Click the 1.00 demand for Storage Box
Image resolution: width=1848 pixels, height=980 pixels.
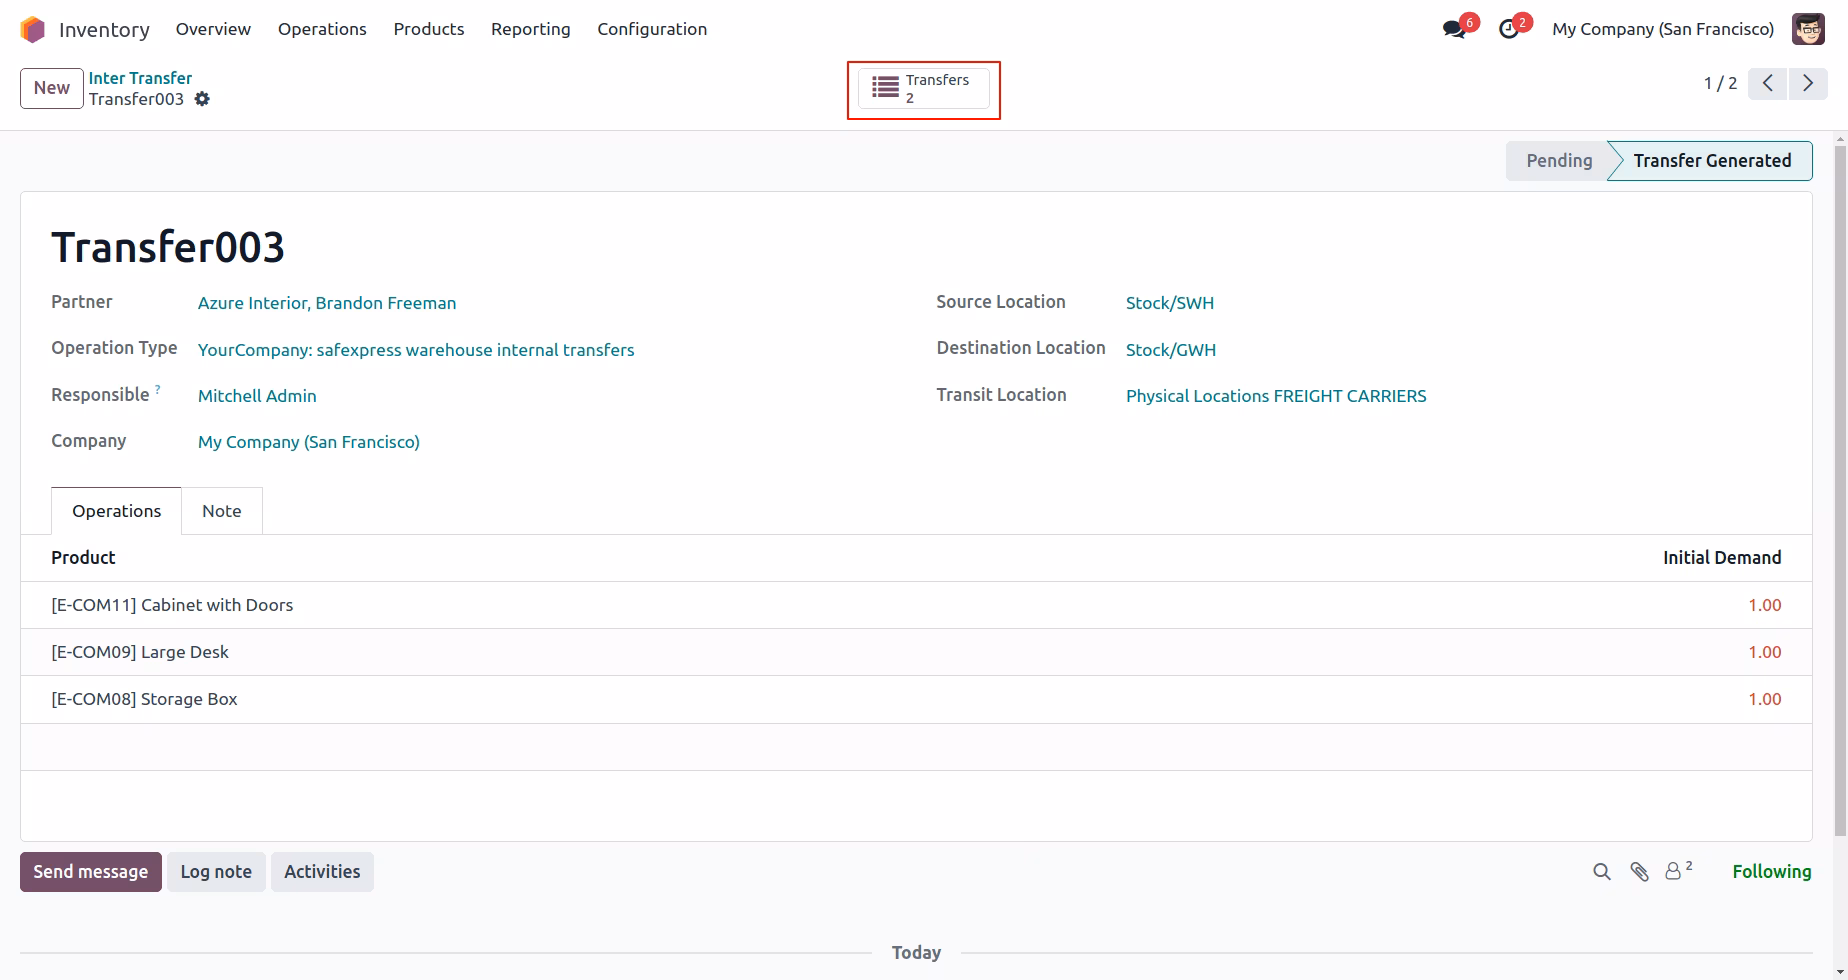1765,699
